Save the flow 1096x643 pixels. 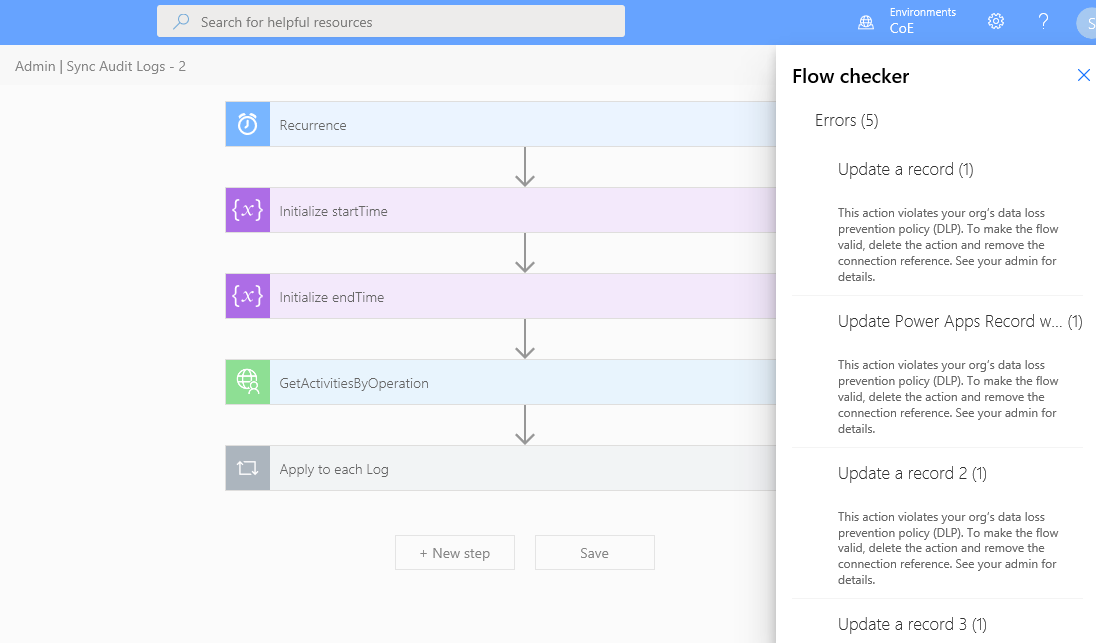594,552
